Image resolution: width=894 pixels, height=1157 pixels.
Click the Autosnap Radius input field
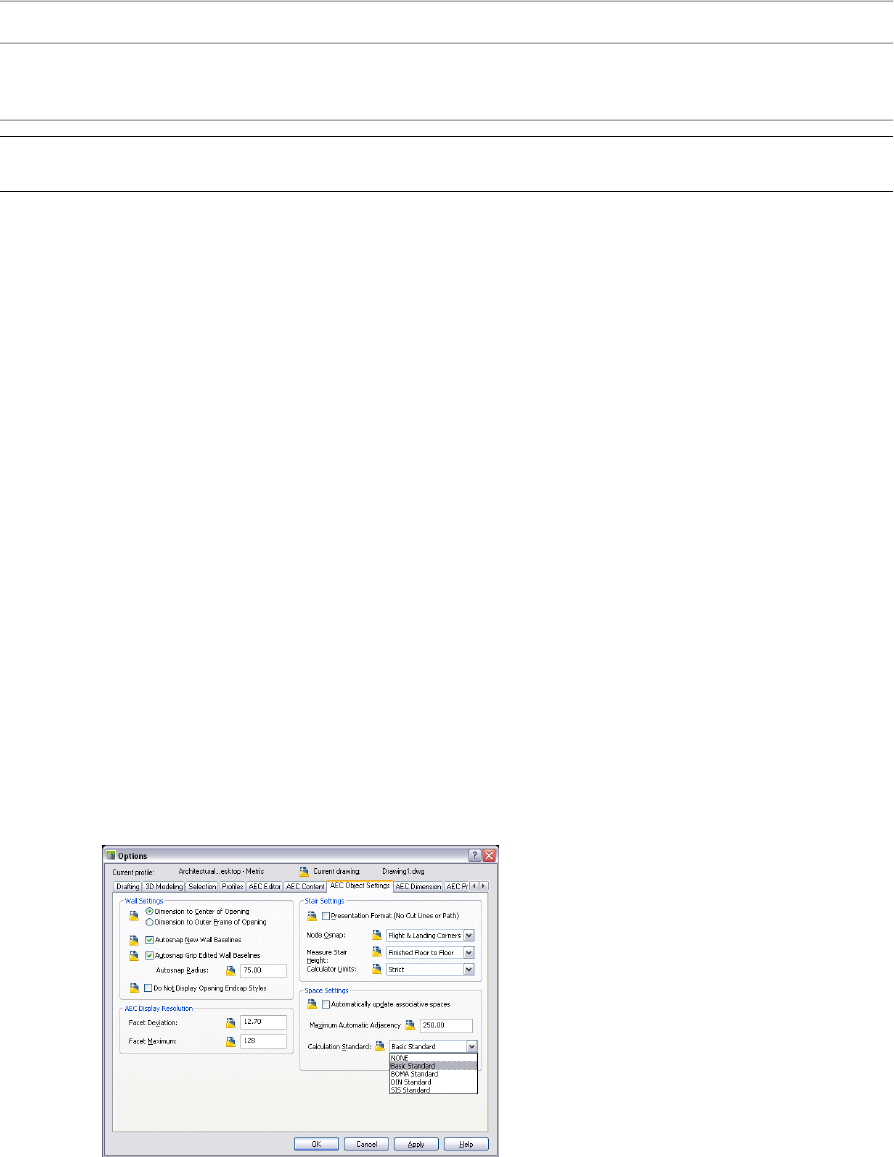[x=263, y=970]
